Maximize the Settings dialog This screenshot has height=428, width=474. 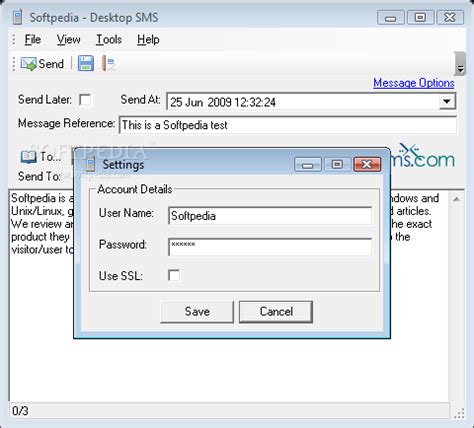pos(337,164)
